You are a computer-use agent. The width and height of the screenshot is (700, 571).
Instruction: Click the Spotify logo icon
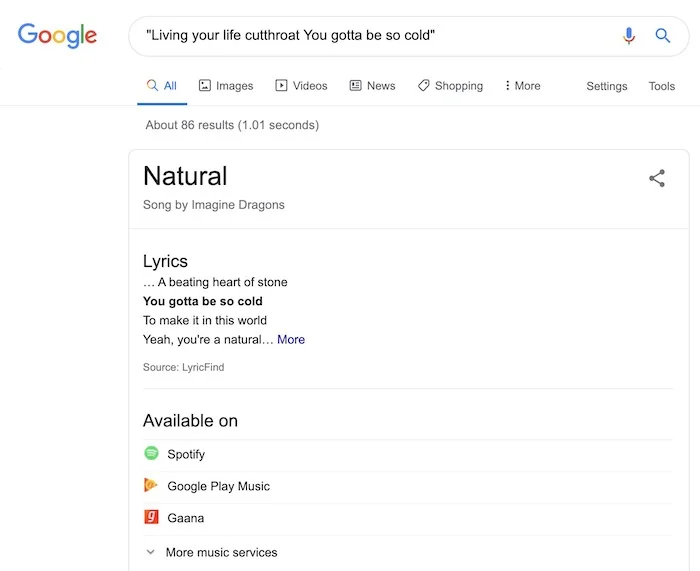[x=151, y=453]
